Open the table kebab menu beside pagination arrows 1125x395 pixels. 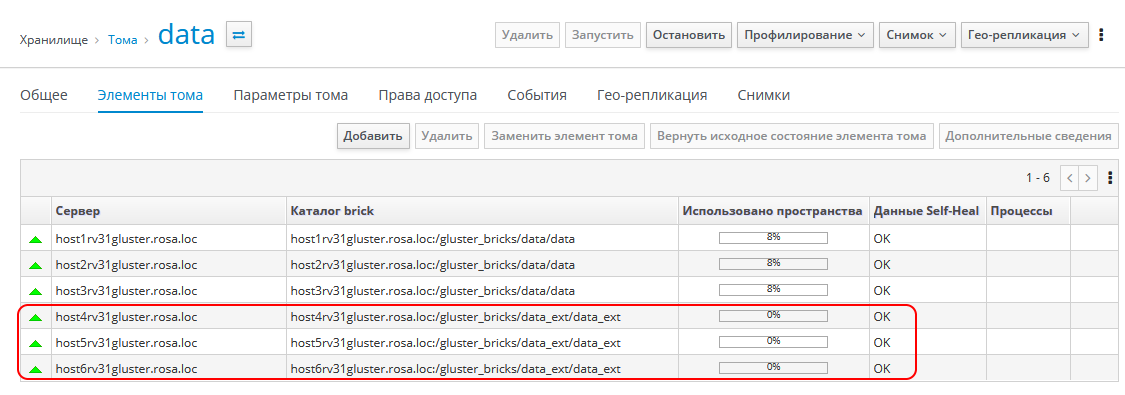[x=1110, y=178]
